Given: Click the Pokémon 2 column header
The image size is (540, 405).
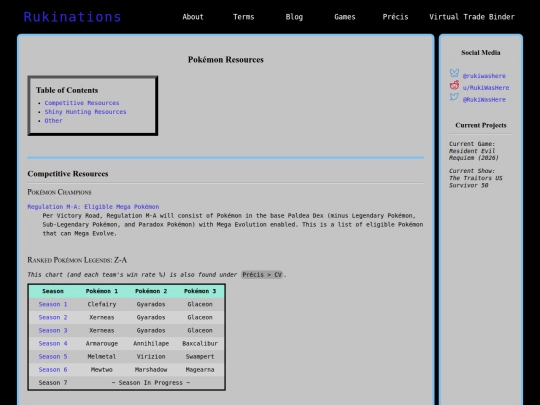Looking at the screenshot, I should 151,291.
